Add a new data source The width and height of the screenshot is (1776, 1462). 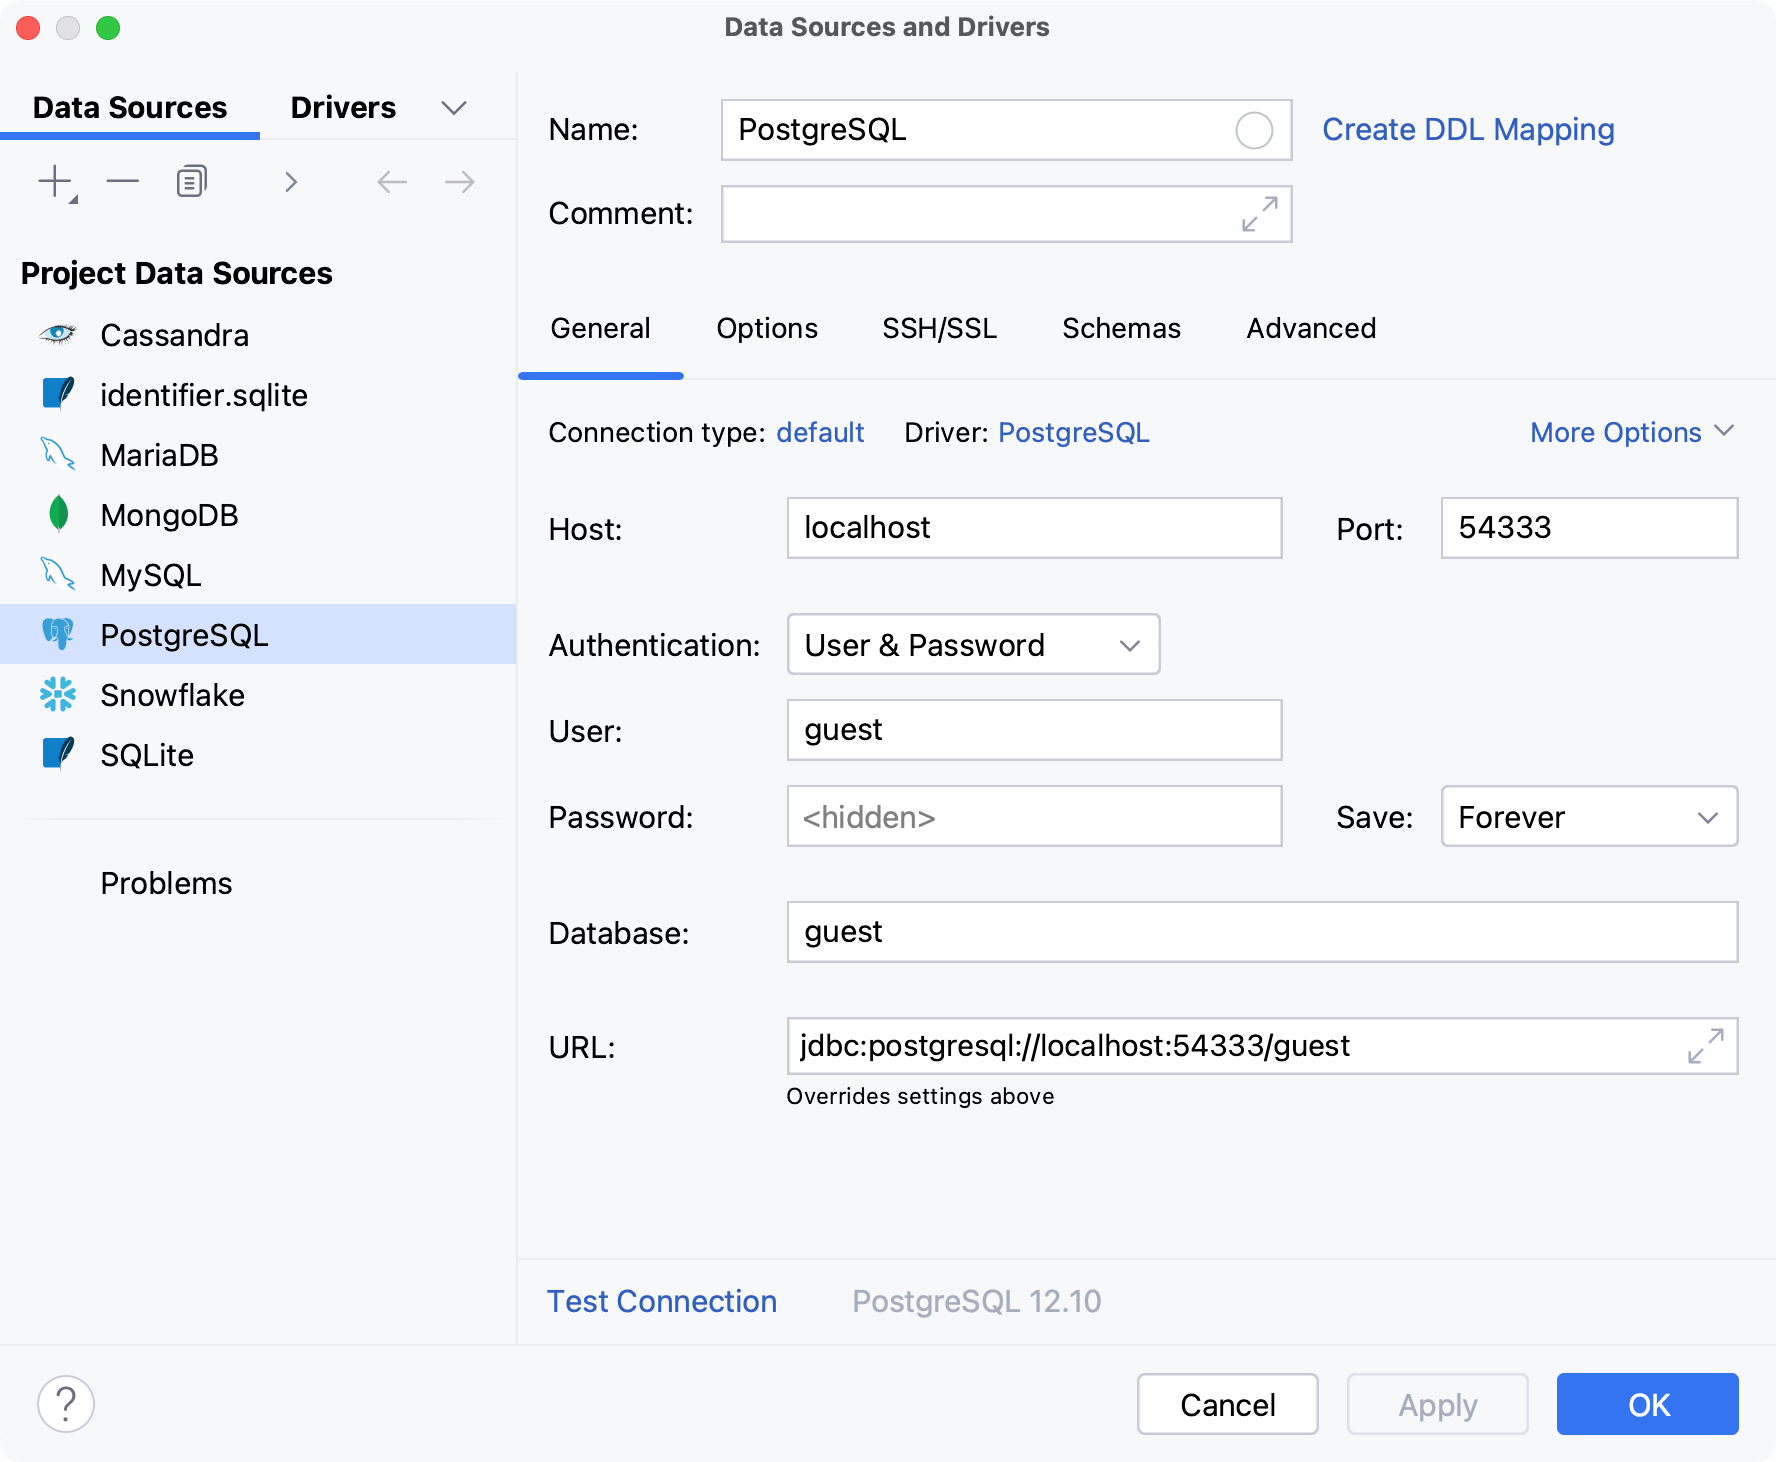(x=52, y=181)
